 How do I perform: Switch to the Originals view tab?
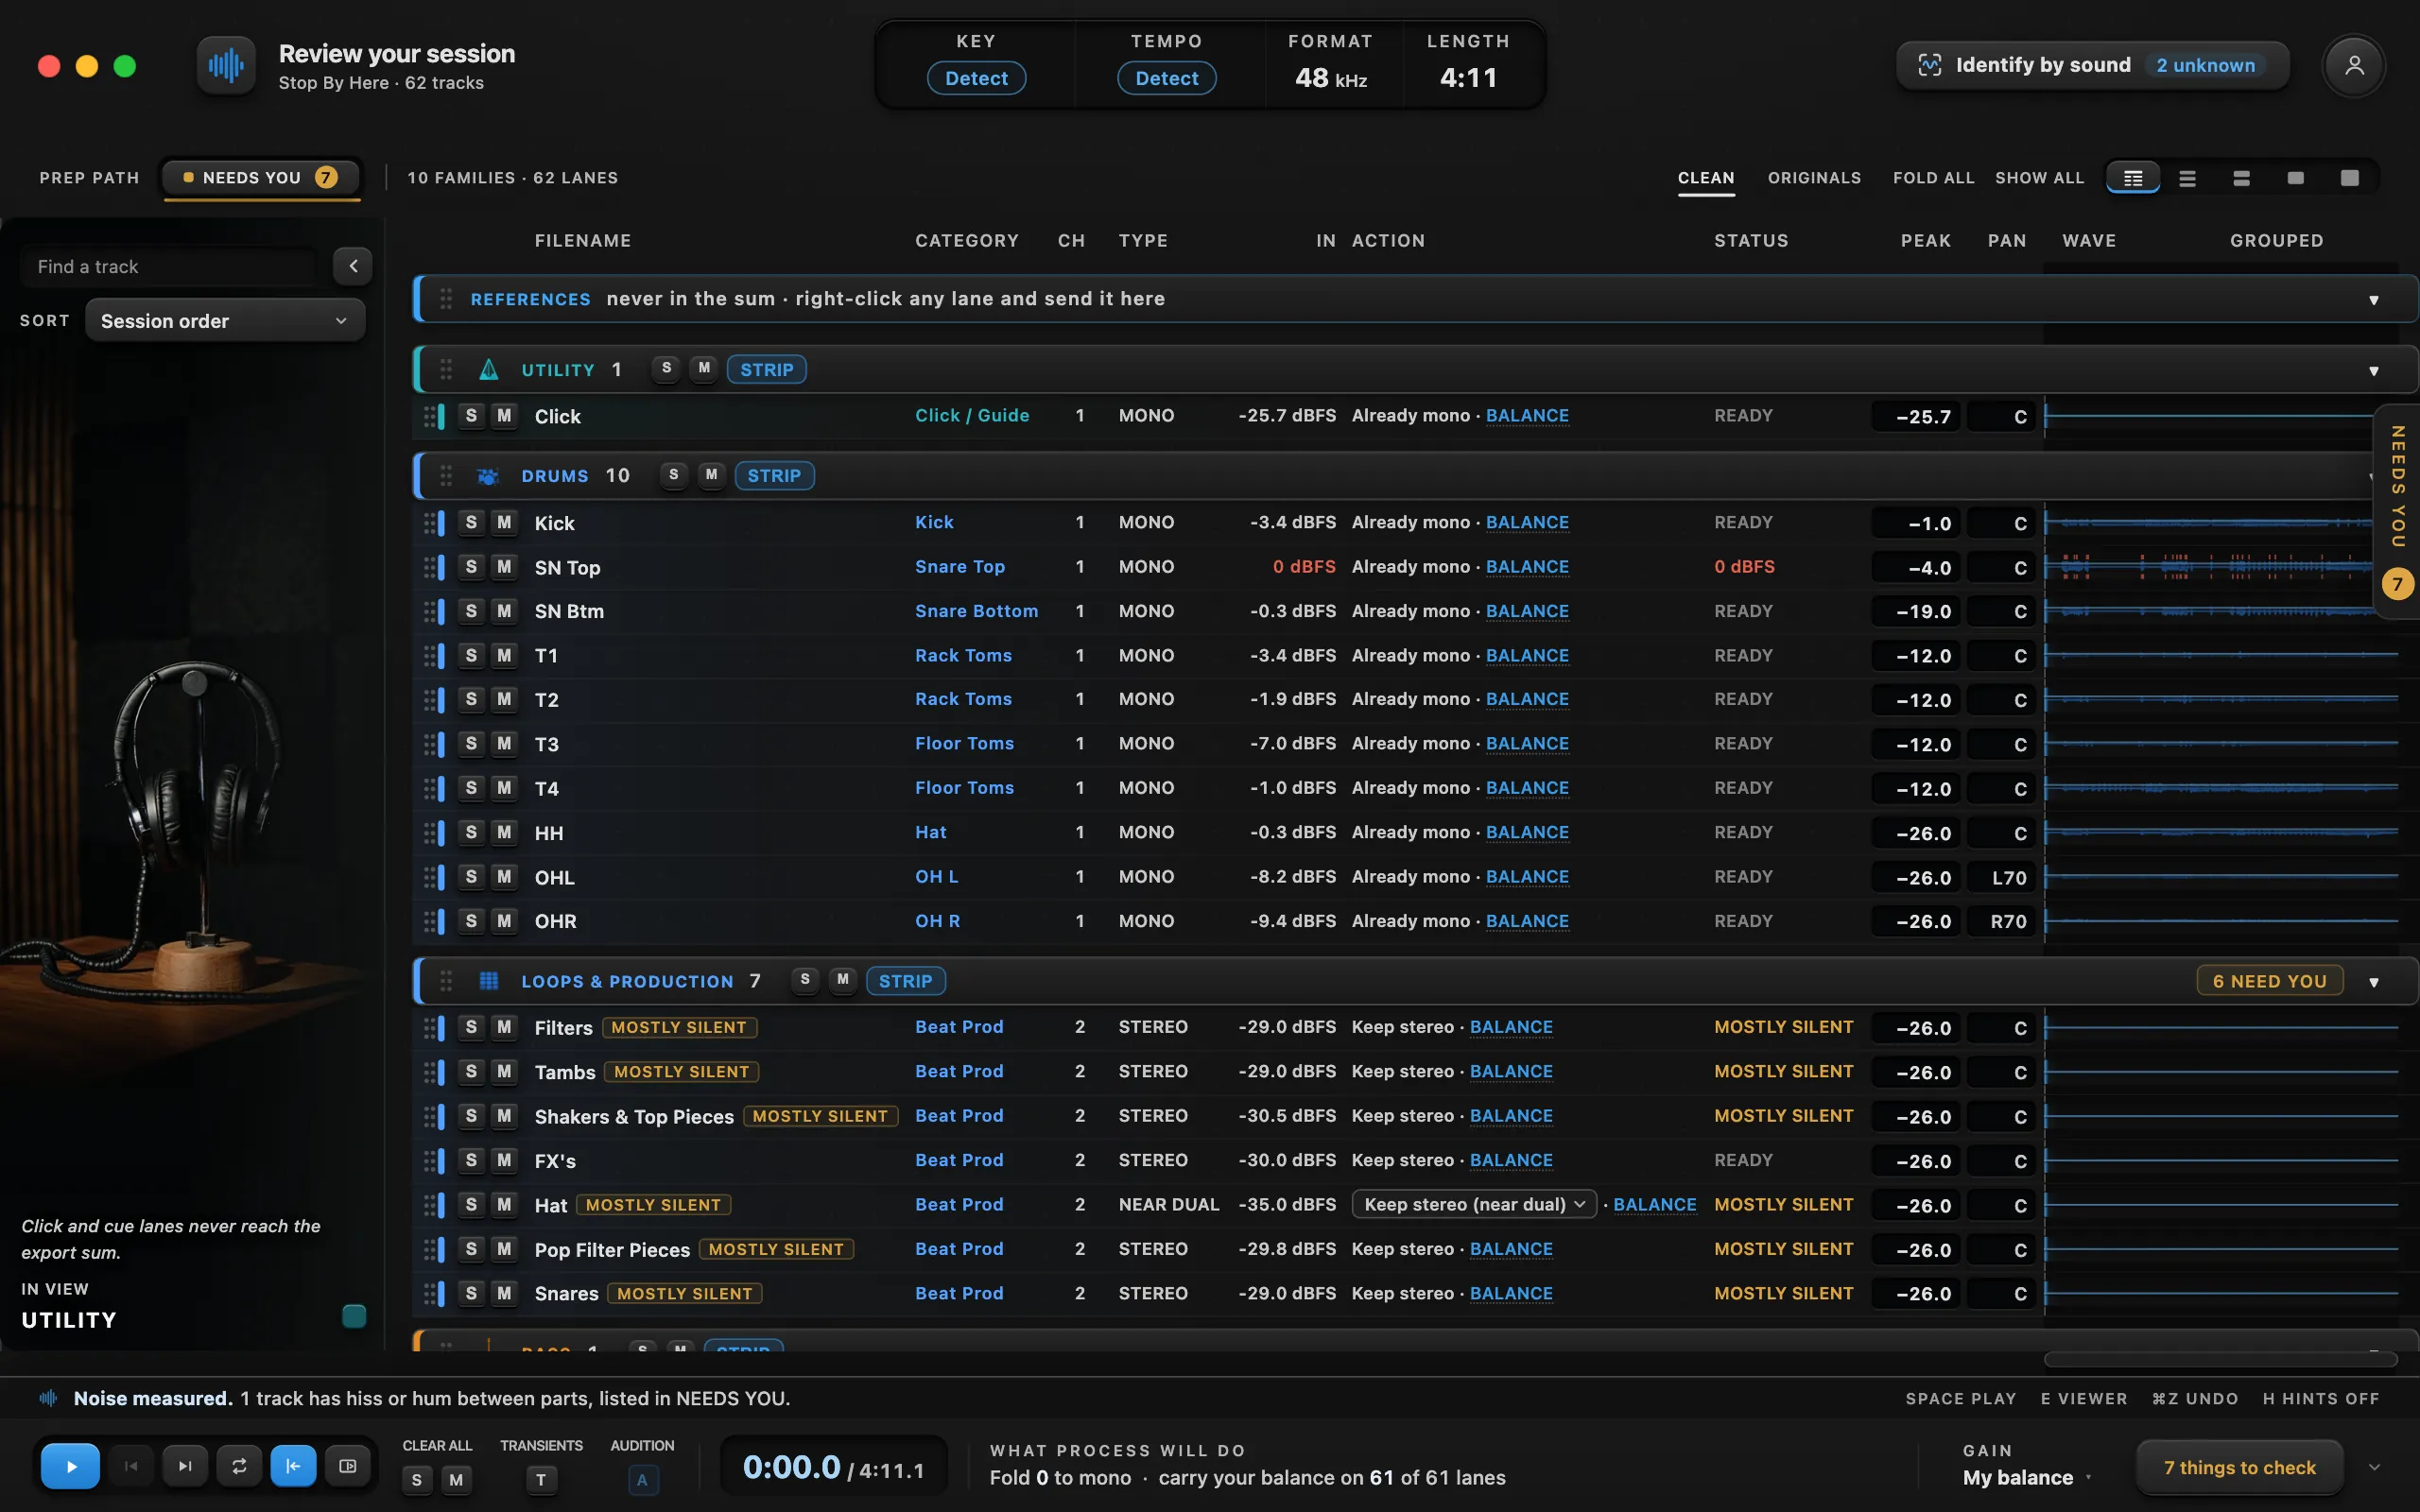(1814, 178)
